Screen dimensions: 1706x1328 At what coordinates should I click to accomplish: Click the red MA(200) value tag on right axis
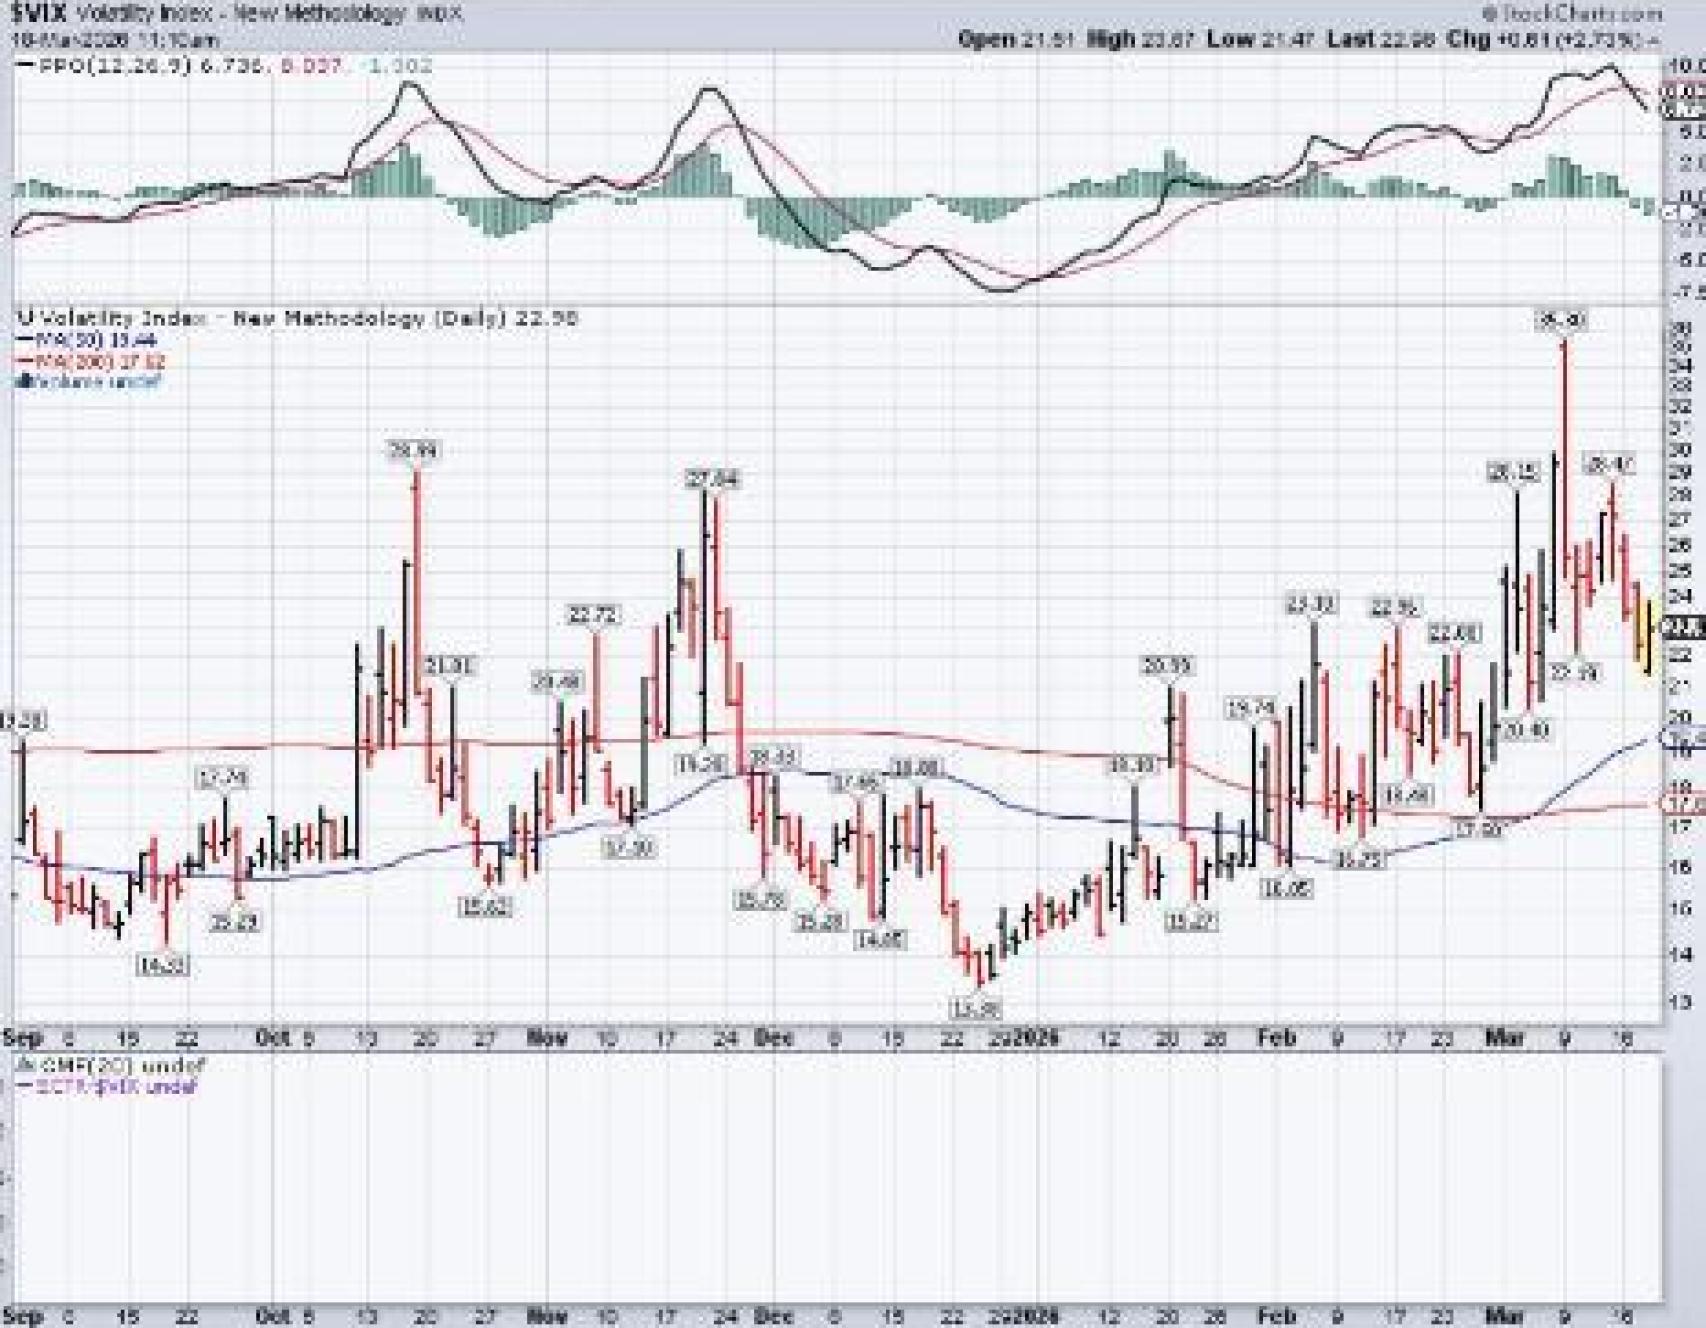point(1683,805)
